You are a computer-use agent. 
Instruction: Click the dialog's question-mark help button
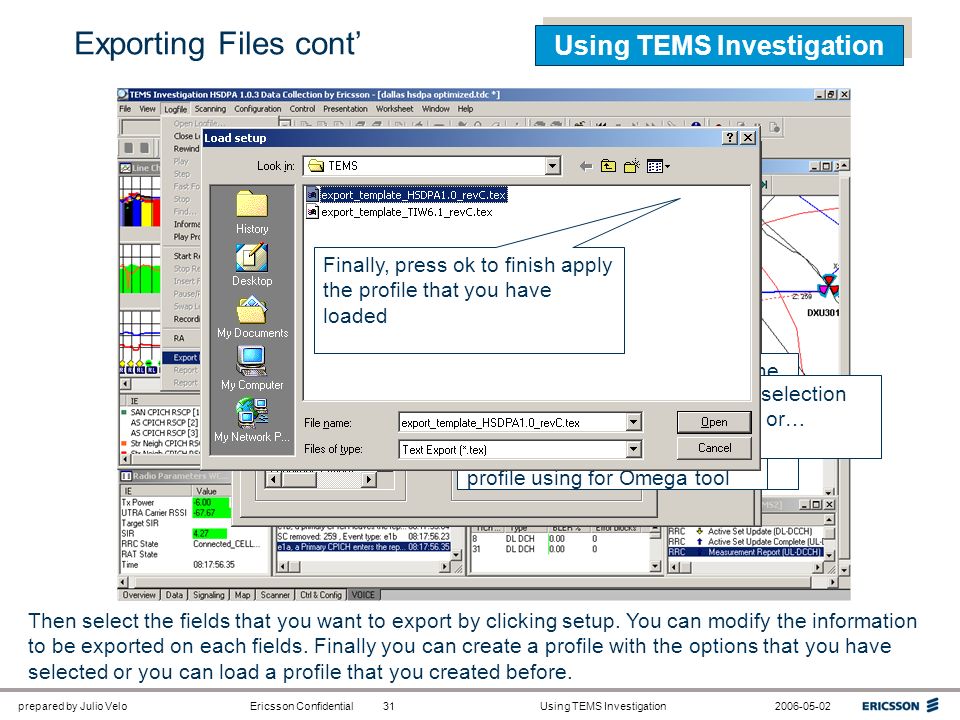(730, 138)
